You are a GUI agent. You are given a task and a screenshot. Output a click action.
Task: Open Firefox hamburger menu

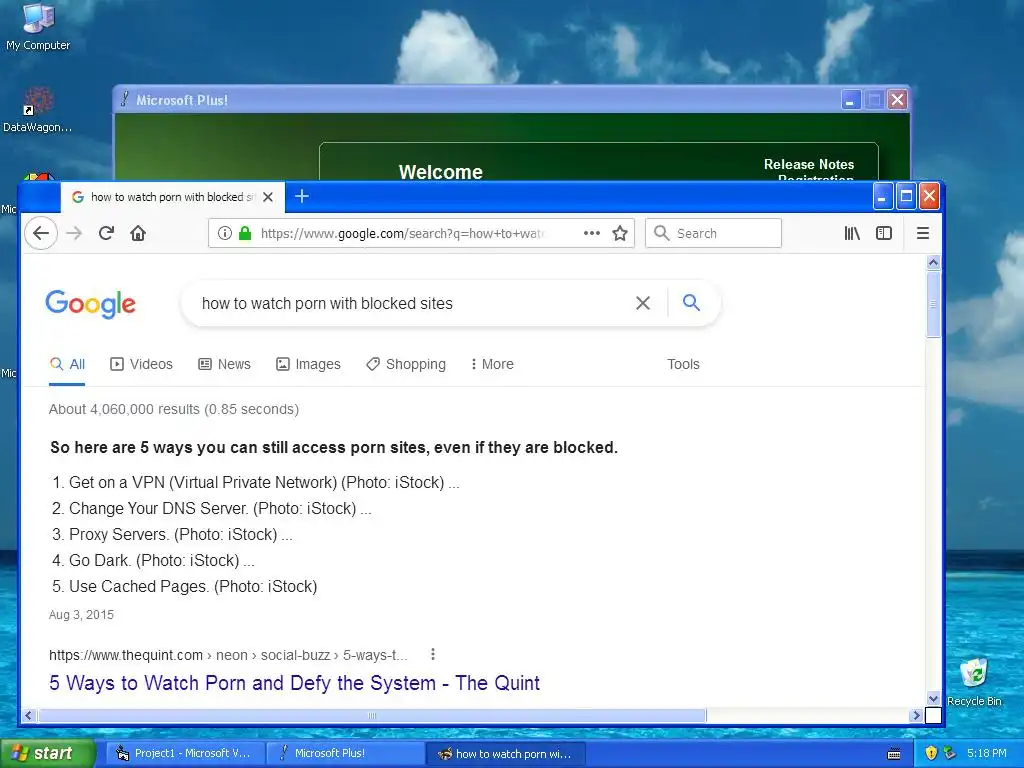pos(923,233)
